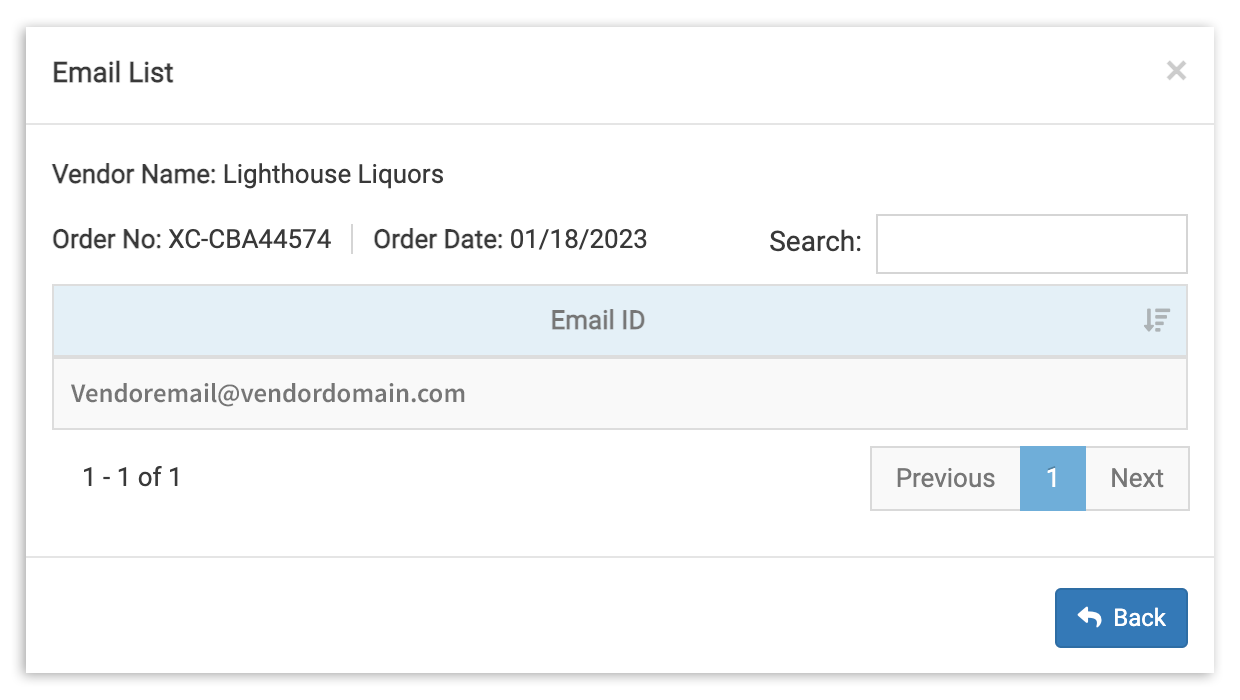This screenshot has width=1240, height=700.
Task: Click the 1 - 1 of 1 record count
Action: pyautogui.click(x=131, y=477)
